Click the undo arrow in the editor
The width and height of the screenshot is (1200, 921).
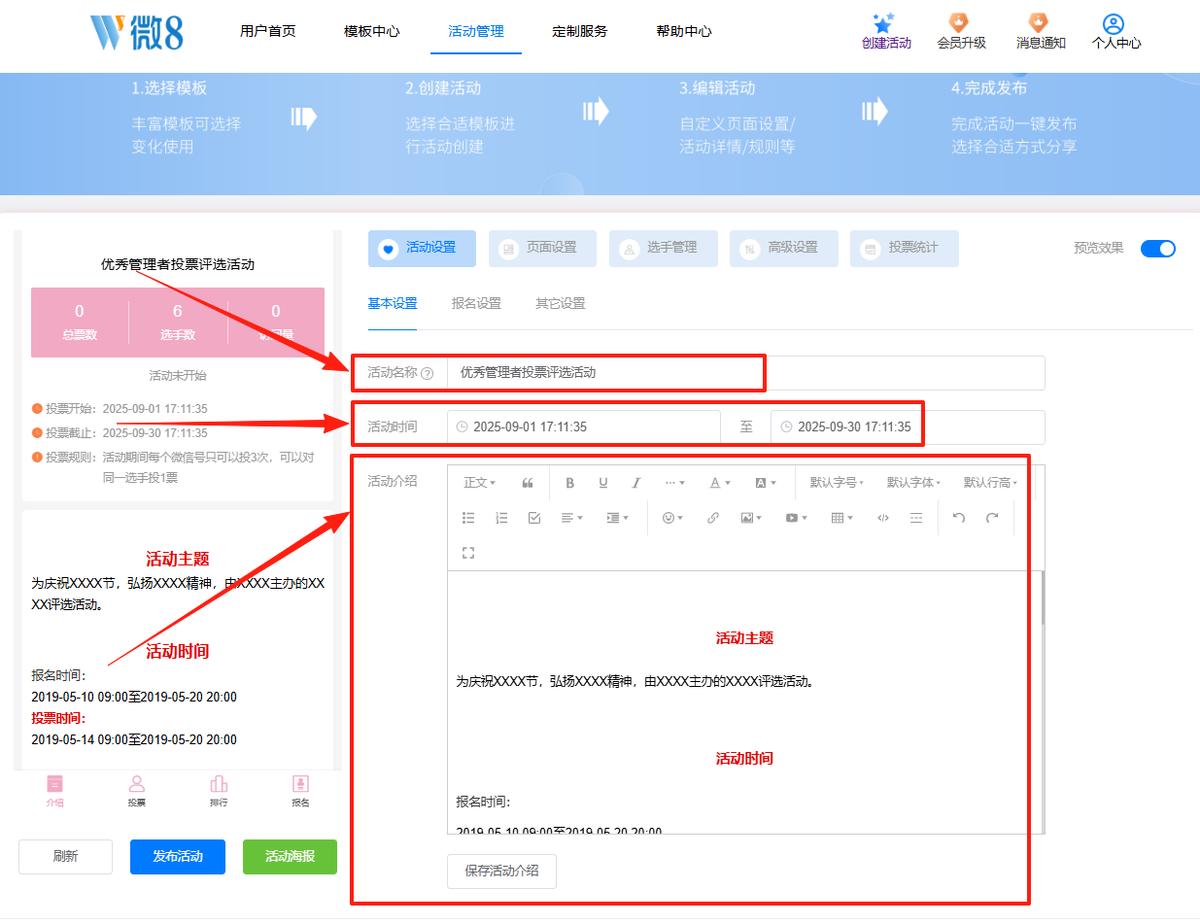click(959, 518)
